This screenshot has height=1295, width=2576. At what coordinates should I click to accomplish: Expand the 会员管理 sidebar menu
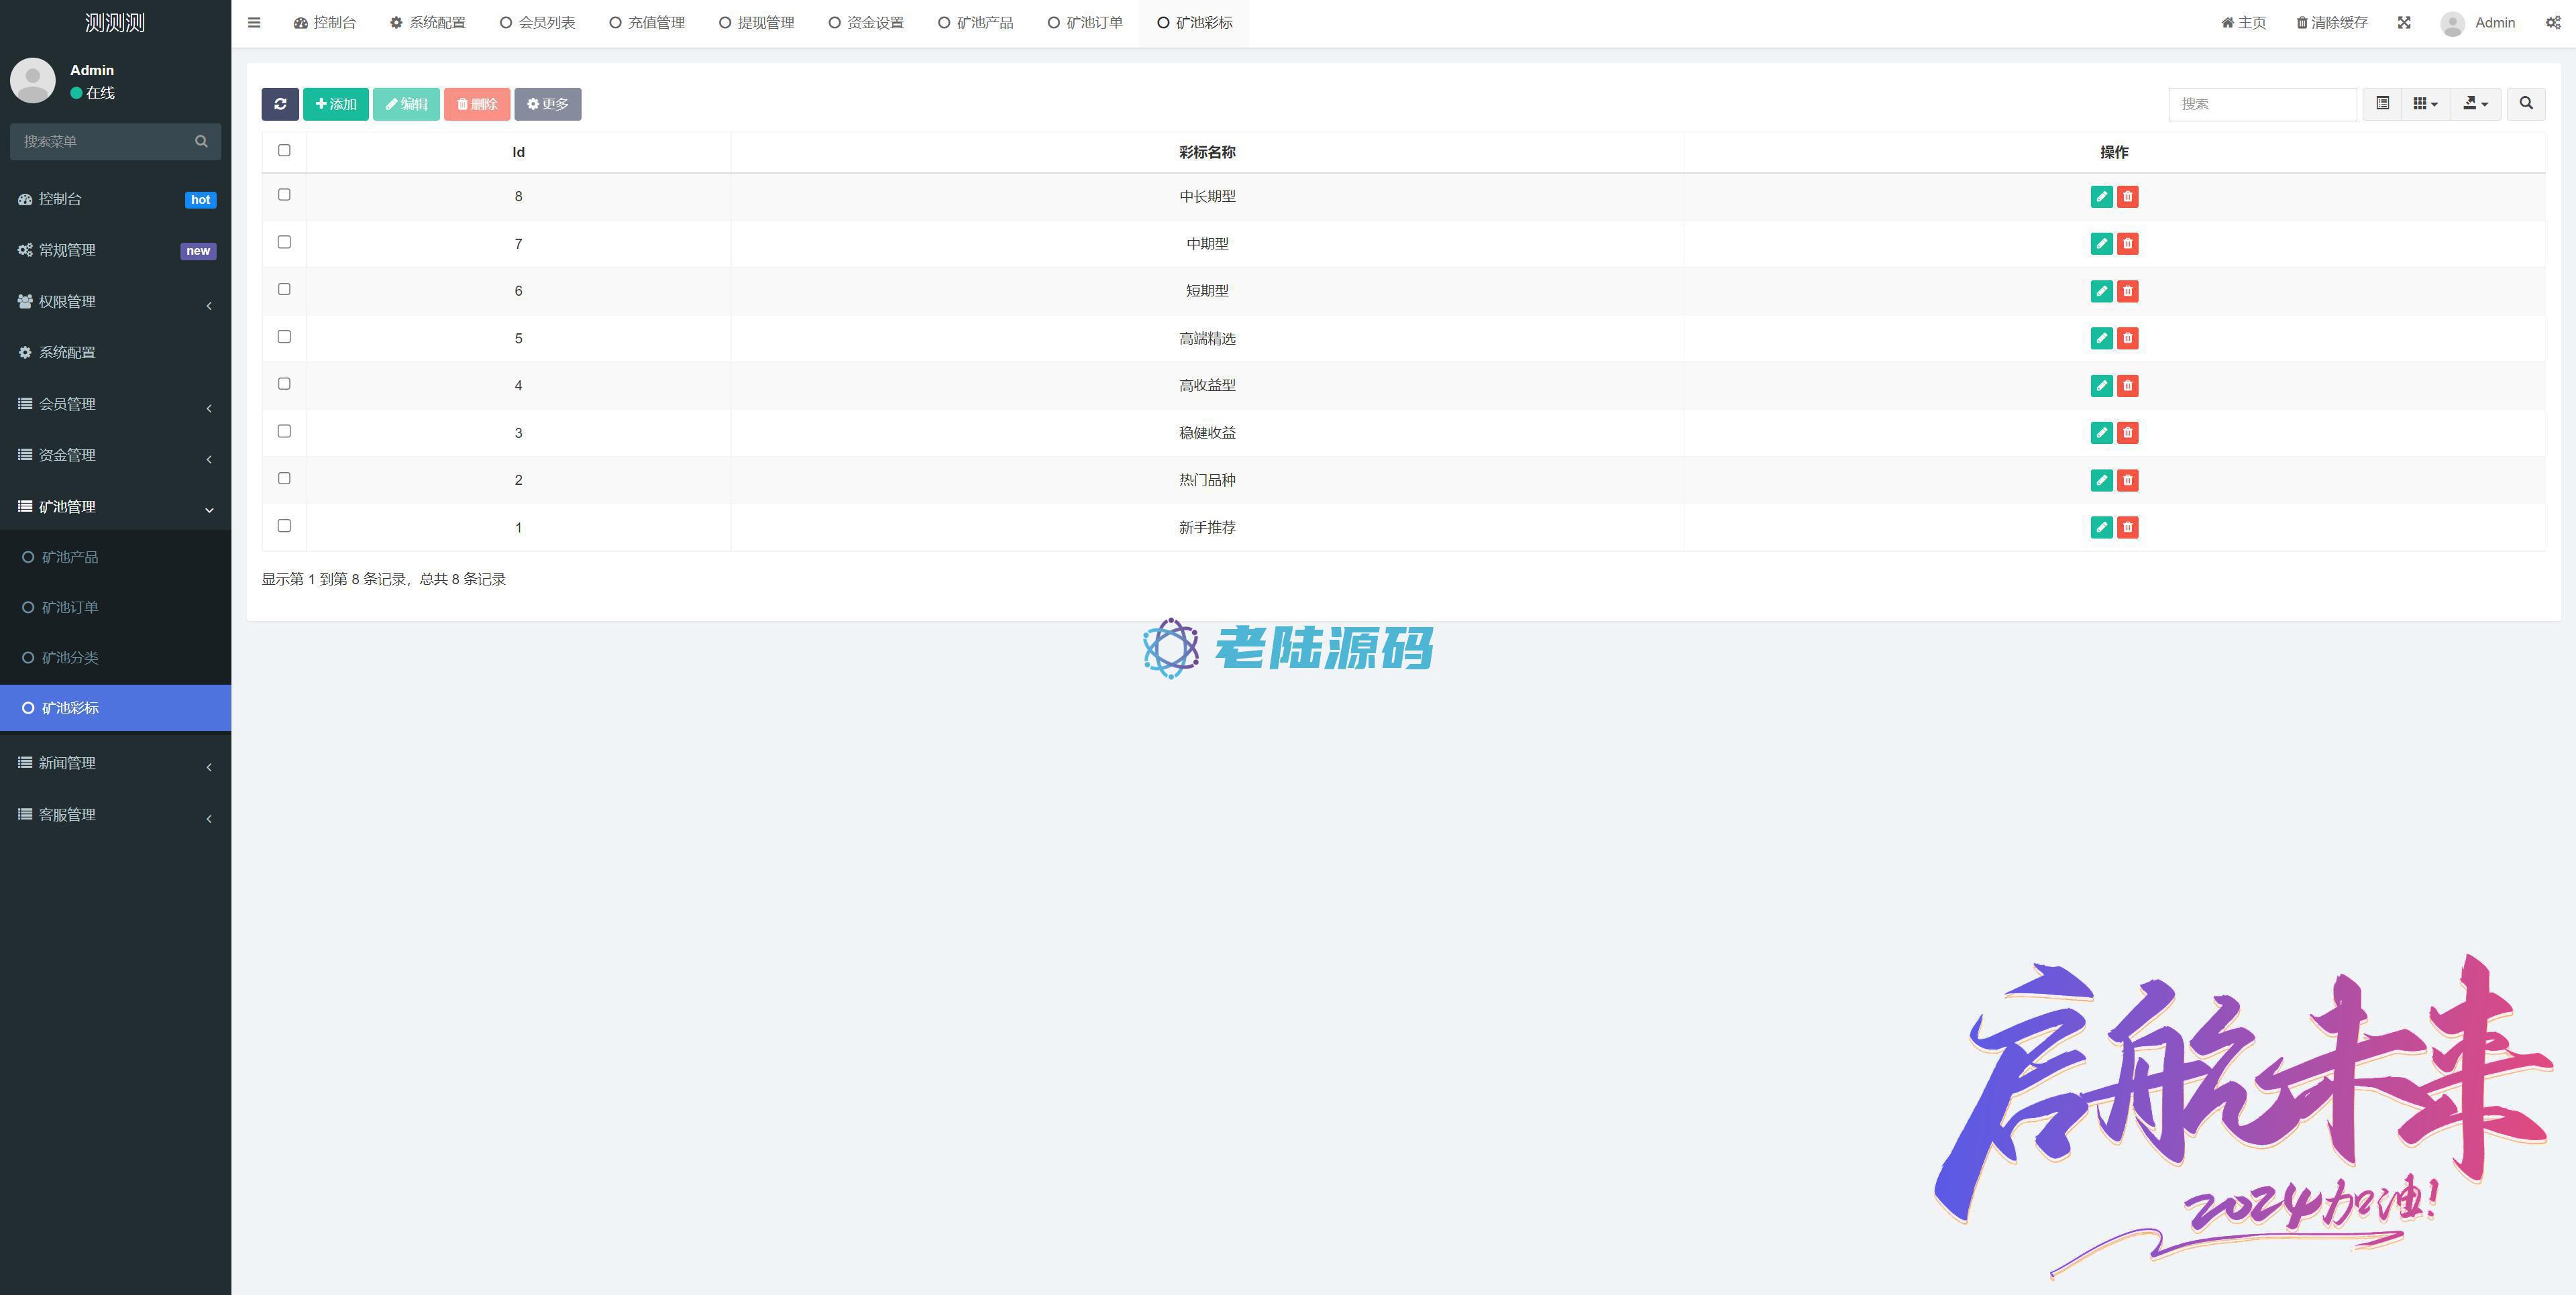[x=115, y=404]
